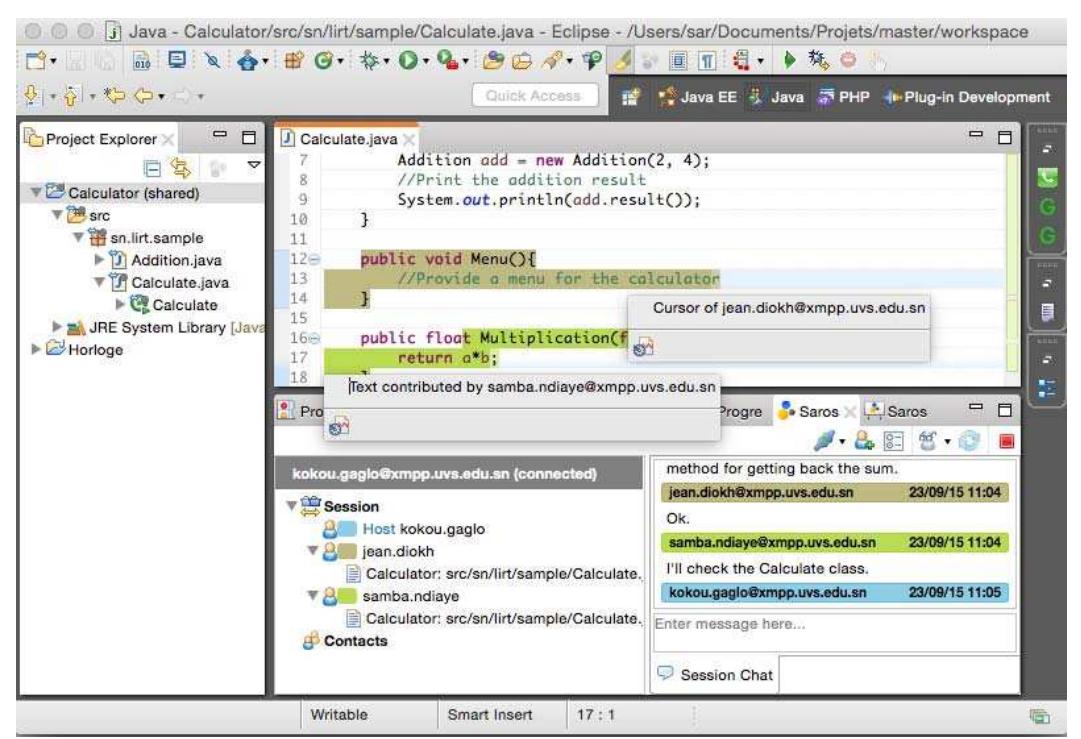Click the Enter message here field
Viewport: 1081px width, 739px height.
pyautogui.click(x=834, y=631)
